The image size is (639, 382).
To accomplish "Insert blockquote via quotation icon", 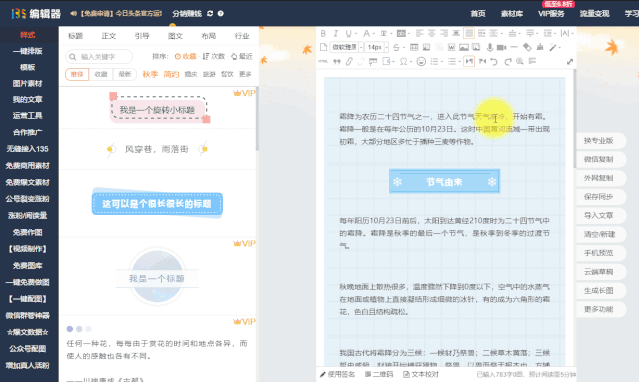I will tap(337, 61).
